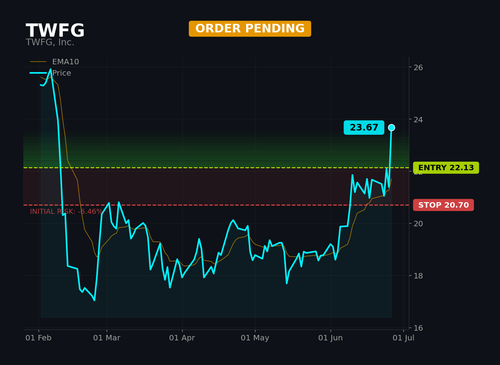Select the EMA10 legend entry
Screen dimensions: 500x365
pos(55,62)
